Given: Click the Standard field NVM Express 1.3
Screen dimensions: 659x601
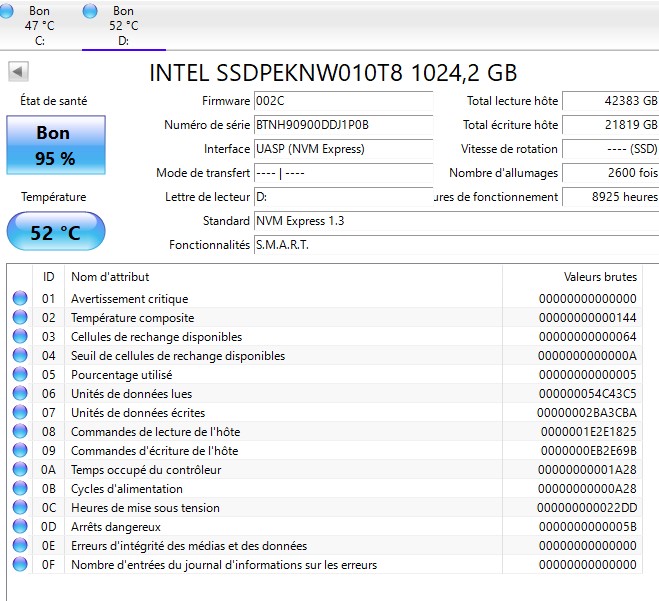Looking at the screenshot, I should 456,221.
